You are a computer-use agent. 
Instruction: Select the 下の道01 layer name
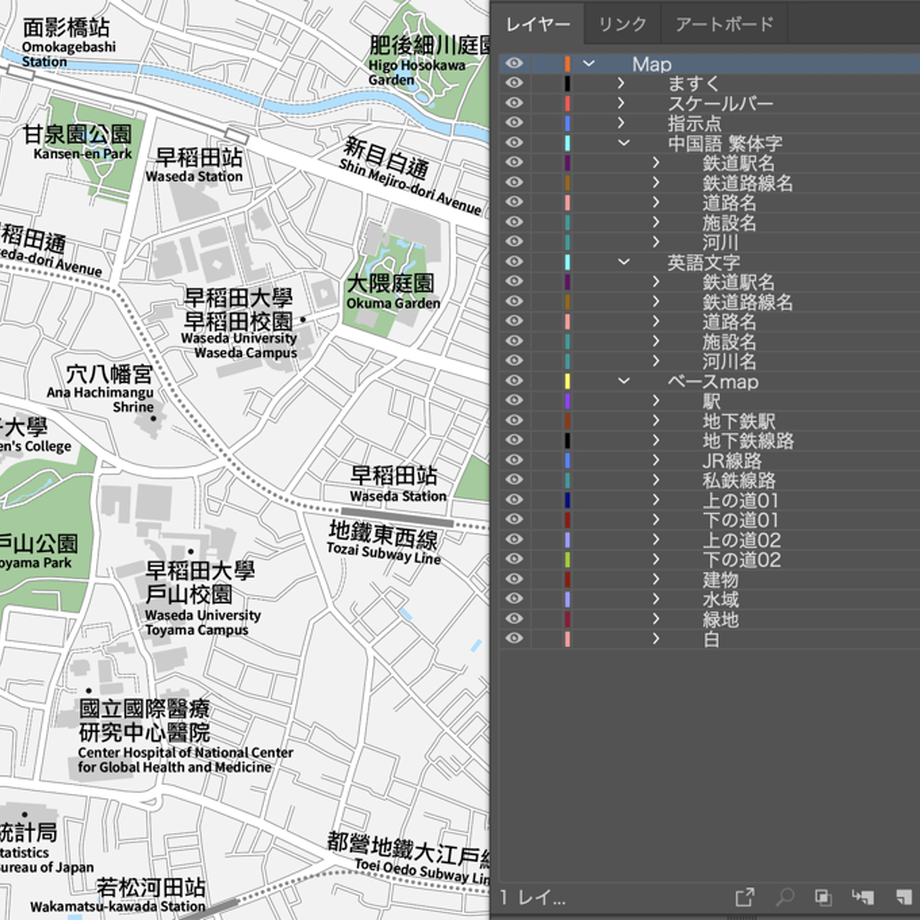740,520
